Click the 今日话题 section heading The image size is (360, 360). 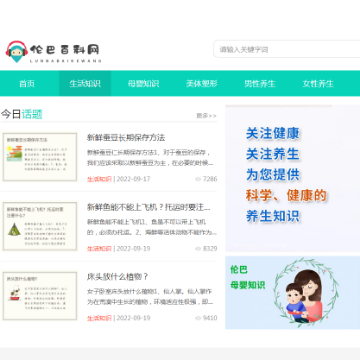point(22,114)
